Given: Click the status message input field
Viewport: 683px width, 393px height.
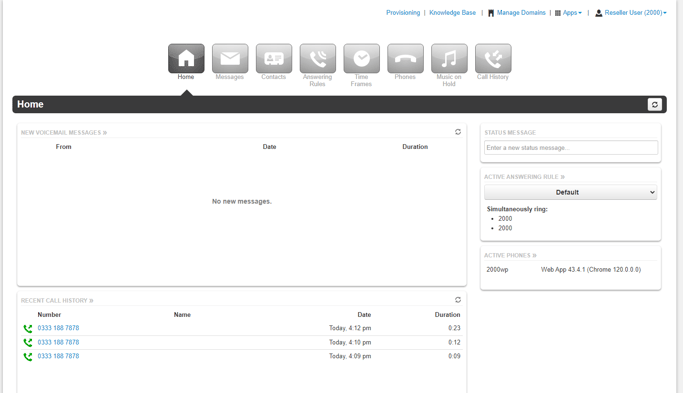Looking at the screenshot, I should click(571, 148).
